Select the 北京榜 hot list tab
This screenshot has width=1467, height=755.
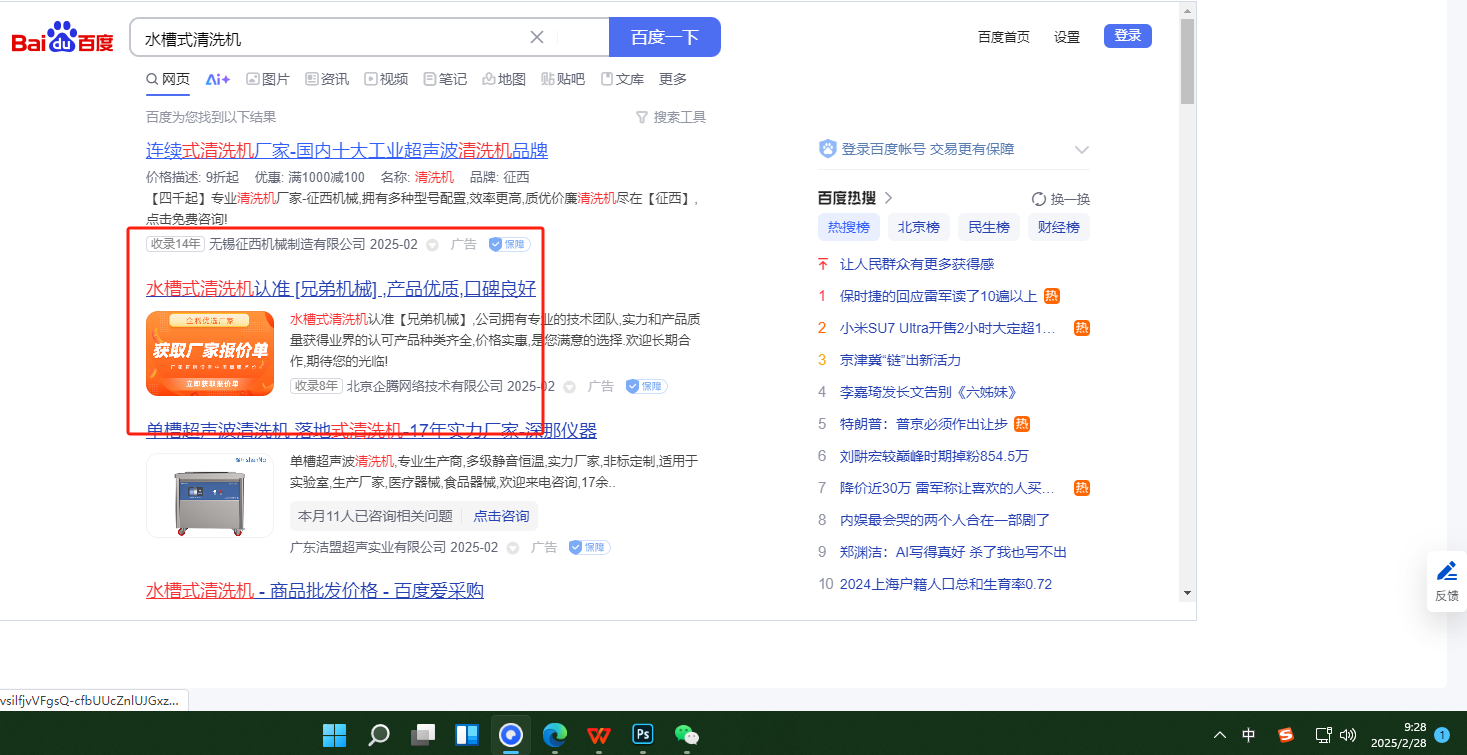coord(918,227)
